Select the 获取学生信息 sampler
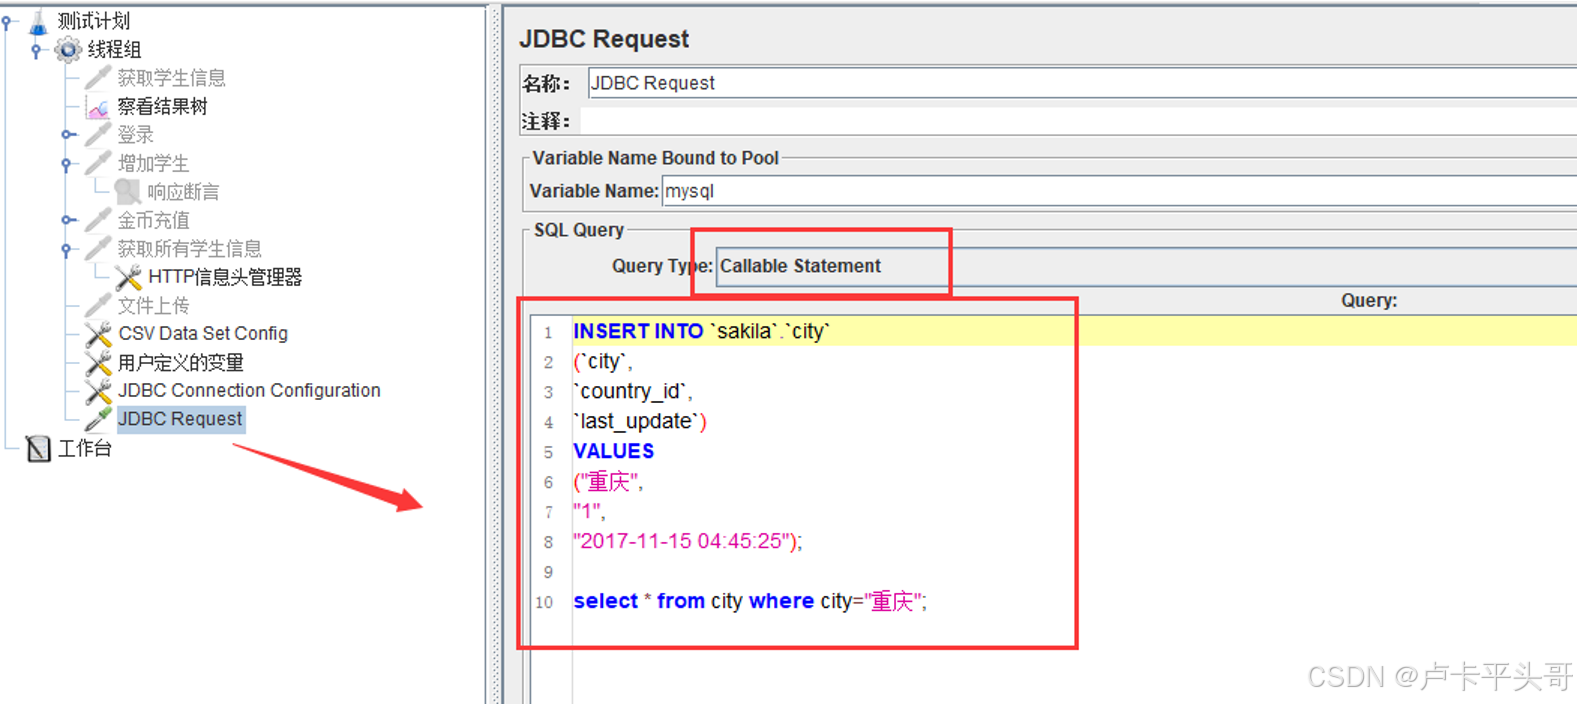The image size is (1577, 704). click(x=171, y=78)
